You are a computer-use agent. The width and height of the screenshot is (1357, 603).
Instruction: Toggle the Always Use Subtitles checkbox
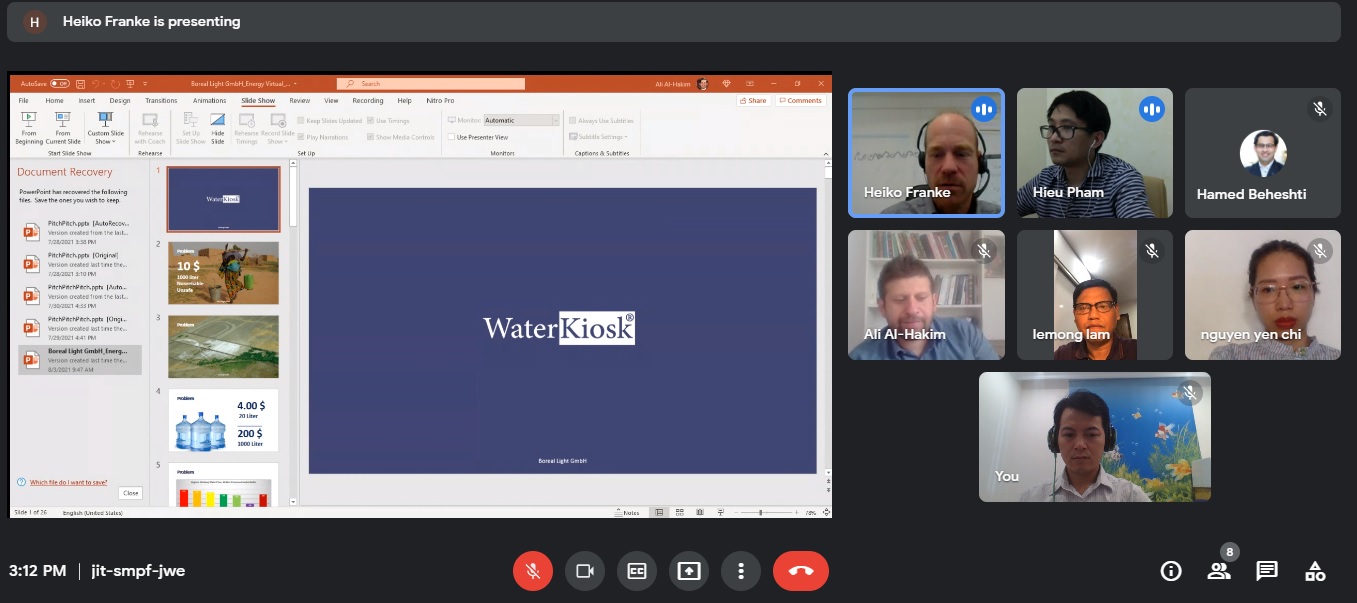point(573,120)
